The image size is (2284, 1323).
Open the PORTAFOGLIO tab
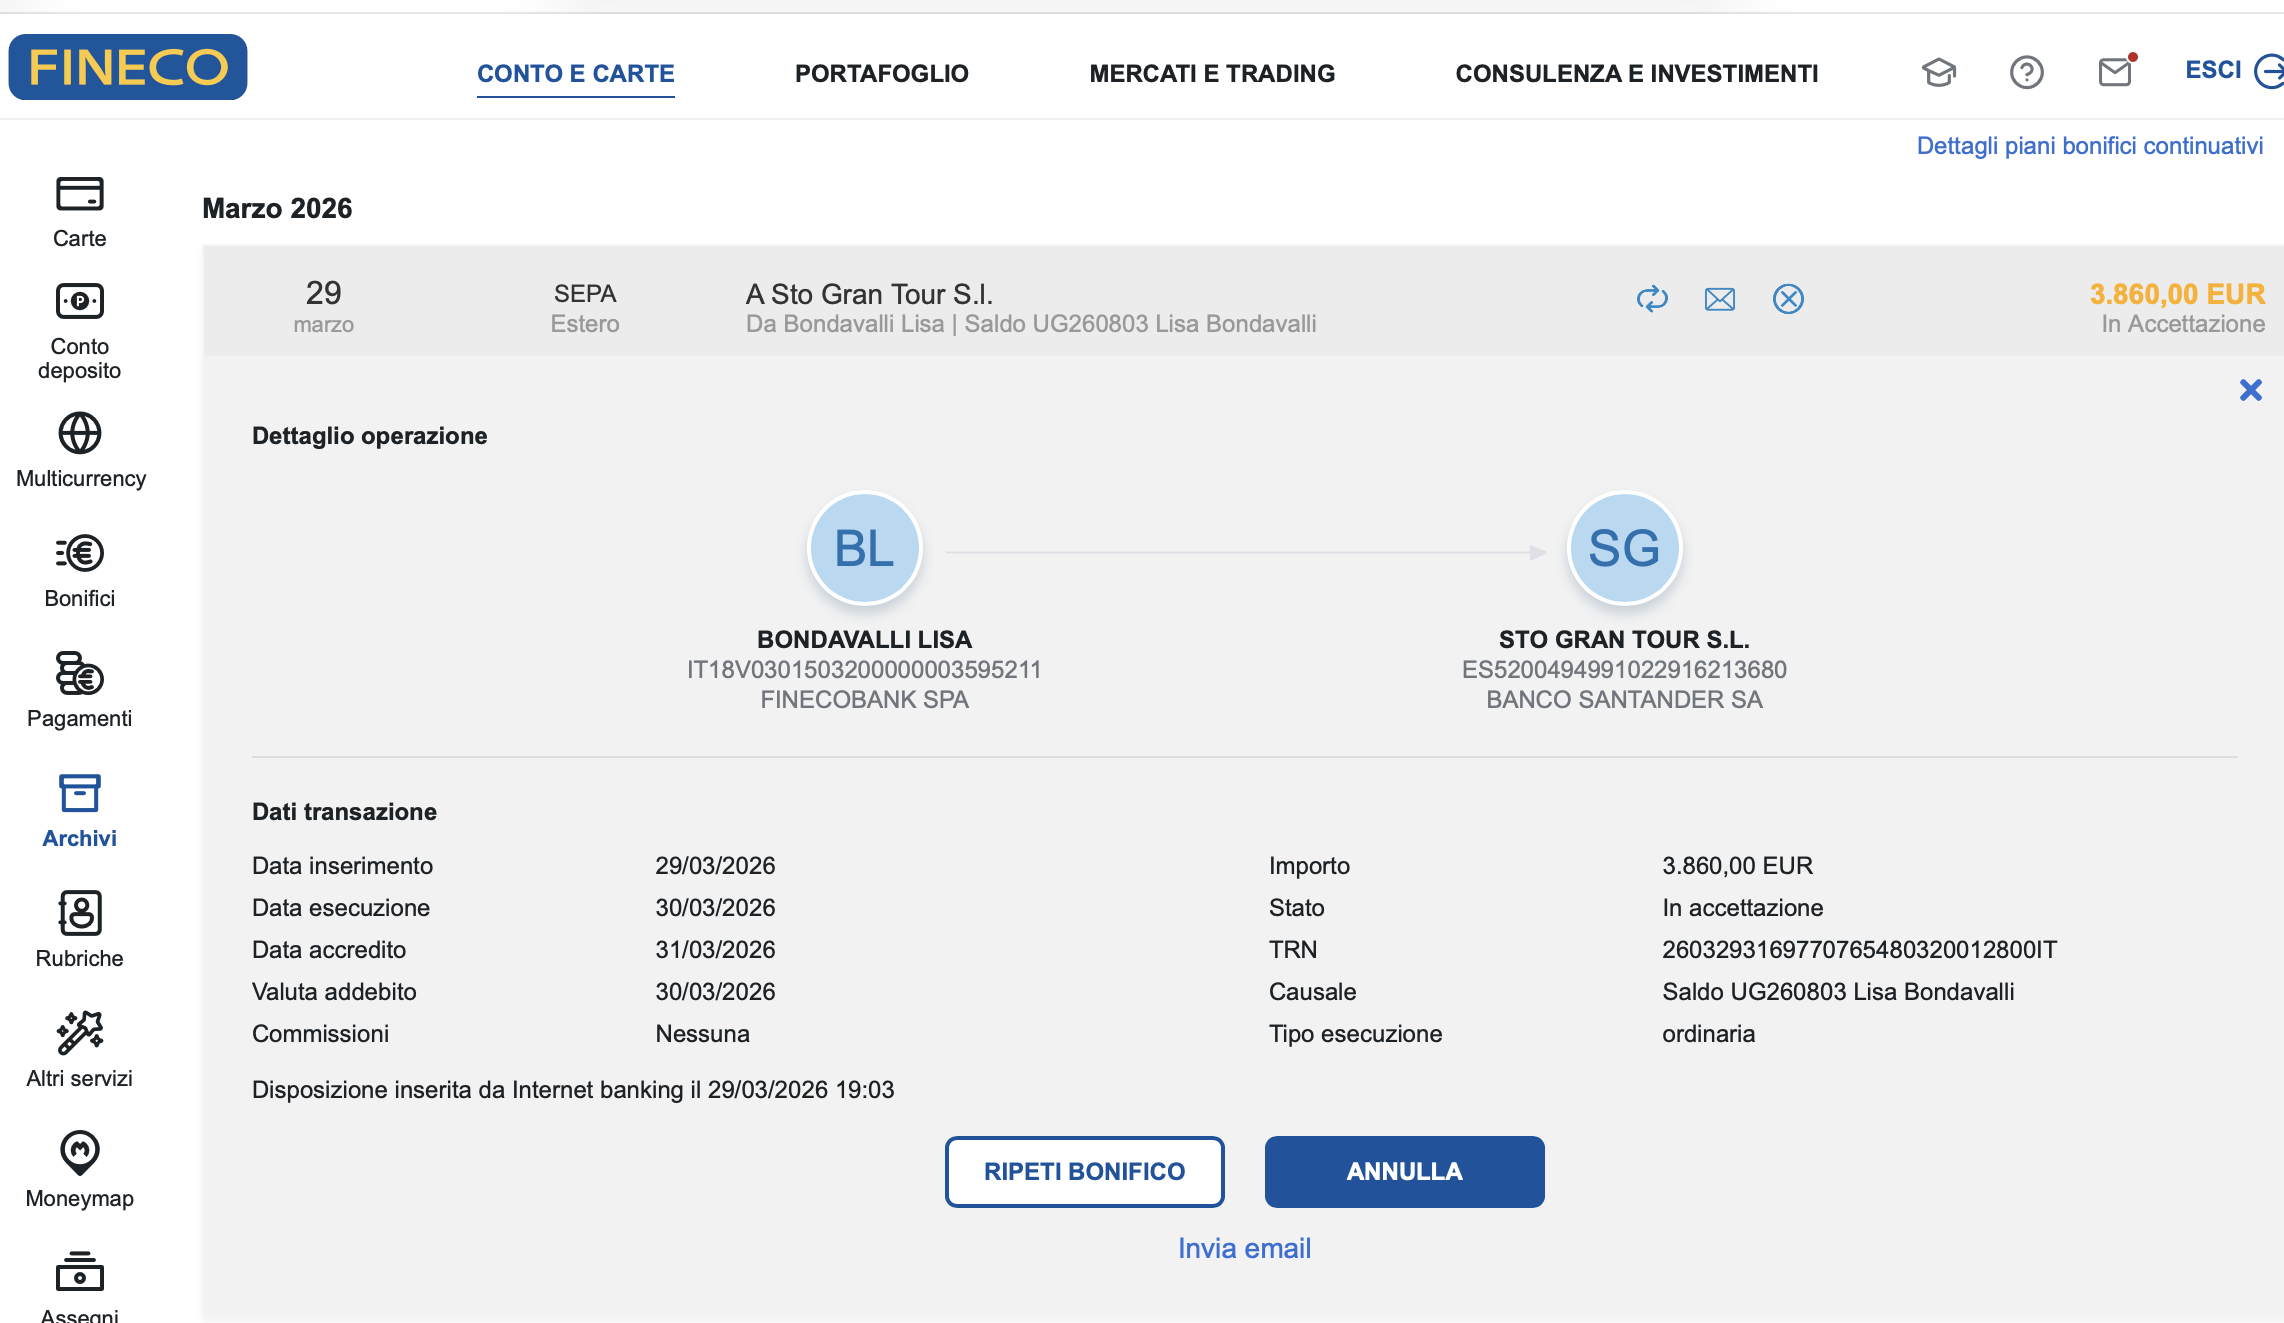pos(882,73)
